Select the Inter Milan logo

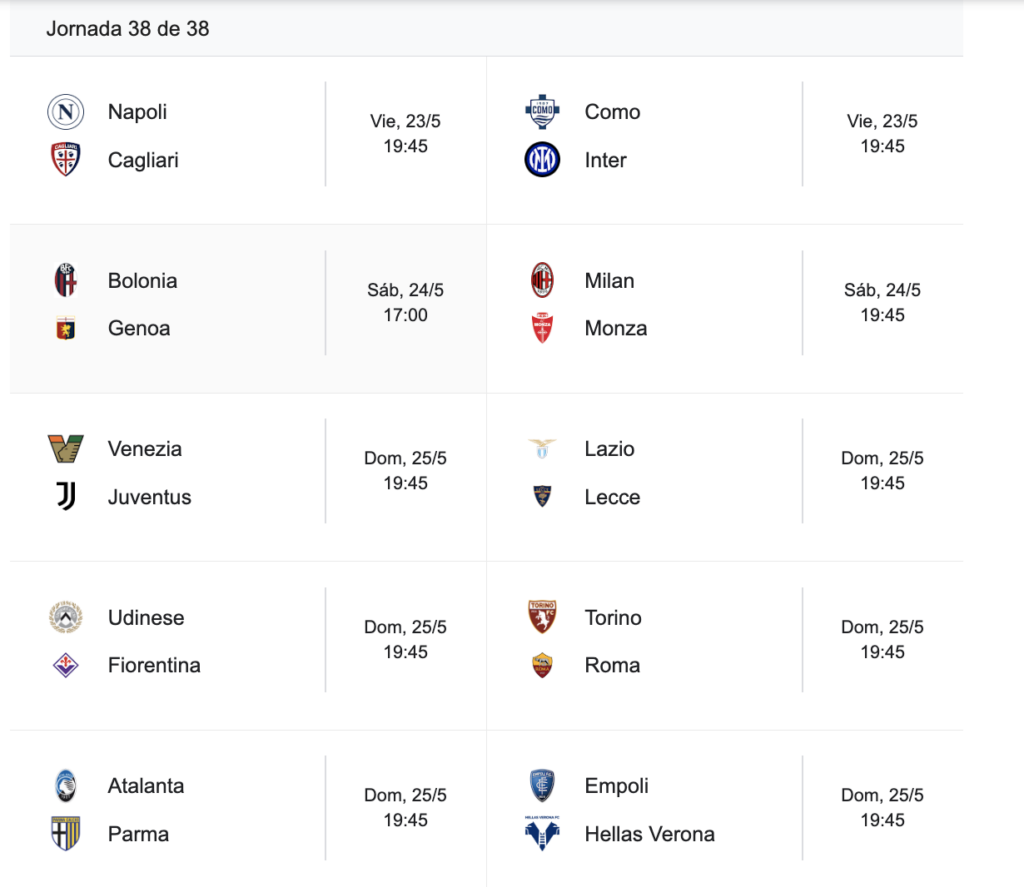542,159
